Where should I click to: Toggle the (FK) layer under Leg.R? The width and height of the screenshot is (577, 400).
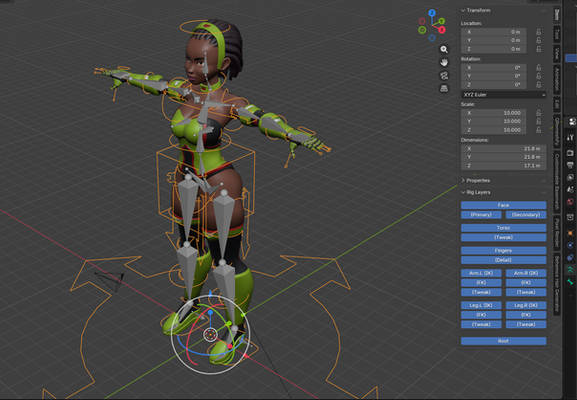[526, 315]
